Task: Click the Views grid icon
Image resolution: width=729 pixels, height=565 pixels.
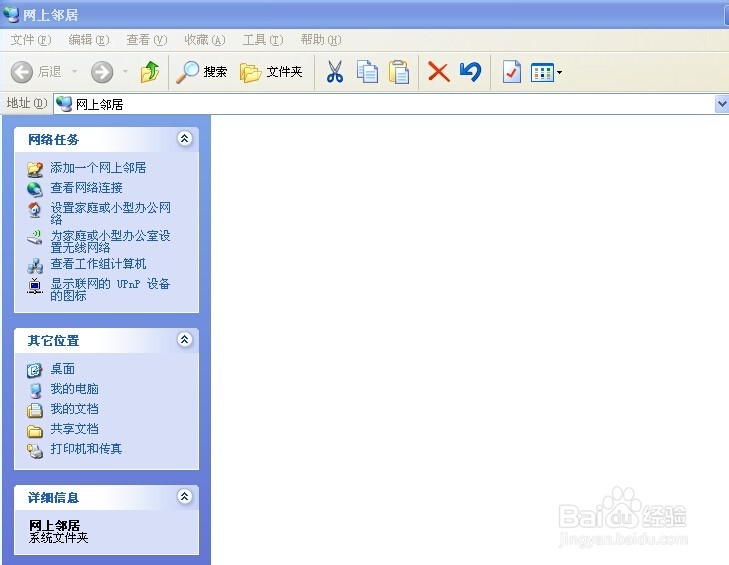Action: coord(542,72)
